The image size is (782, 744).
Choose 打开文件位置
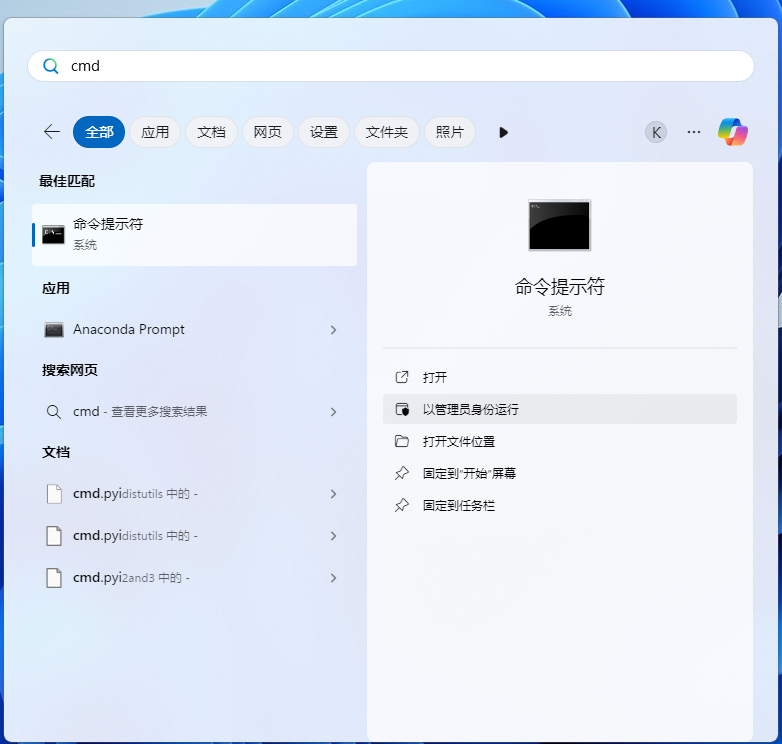[560, 441]
